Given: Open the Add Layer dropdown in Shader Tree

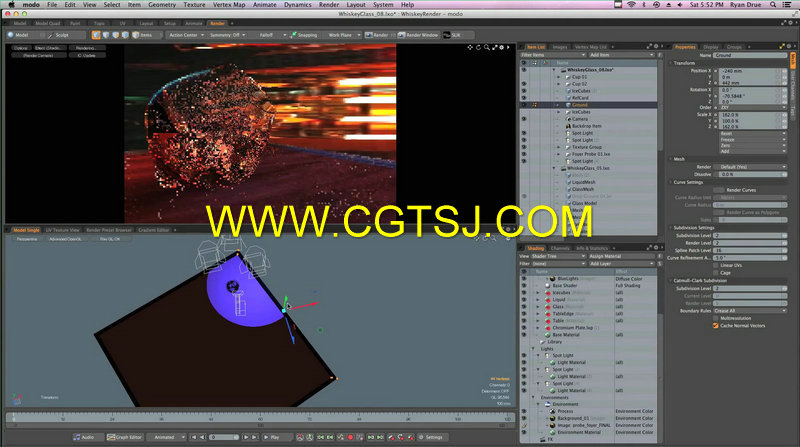Looking at the screenshot, I should [621, 264].
